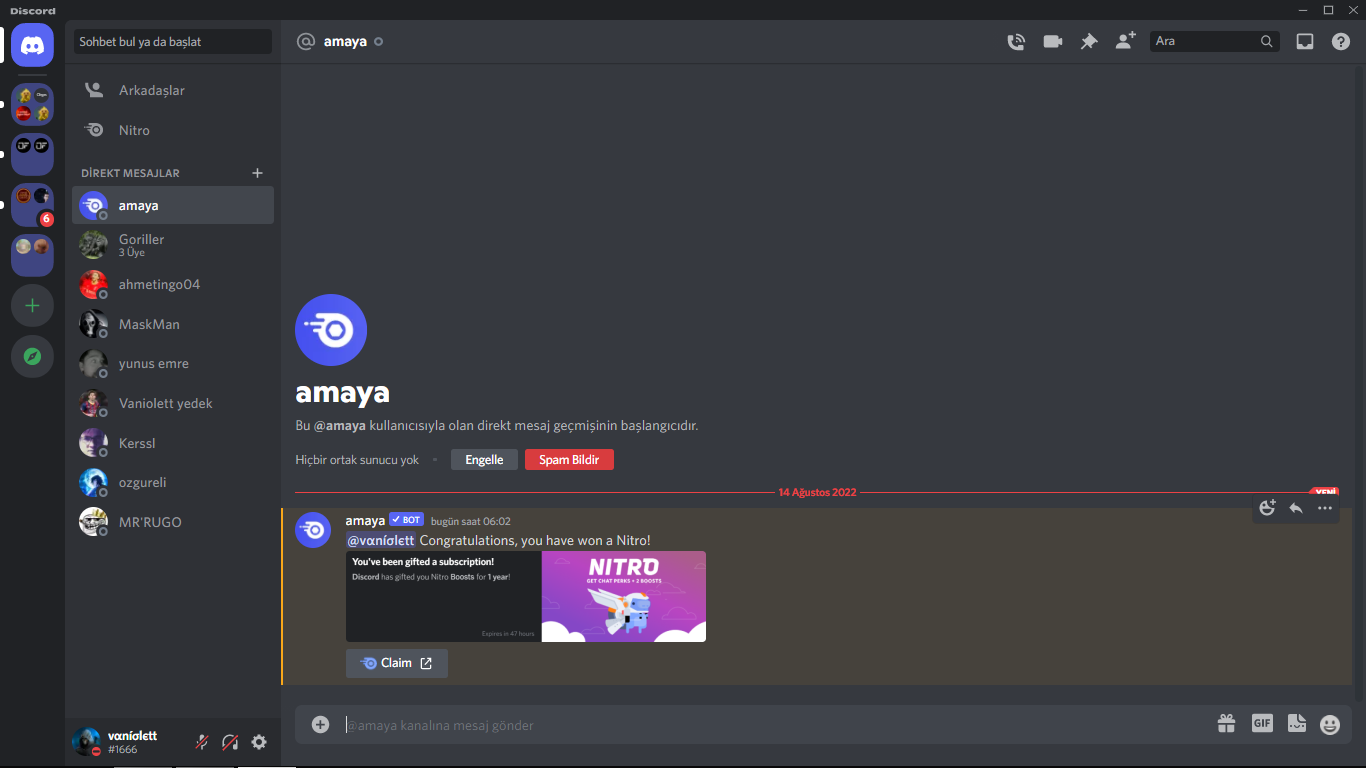Open more options for amaya's message
The image size is (1366, 768).
pos(1325,508)
